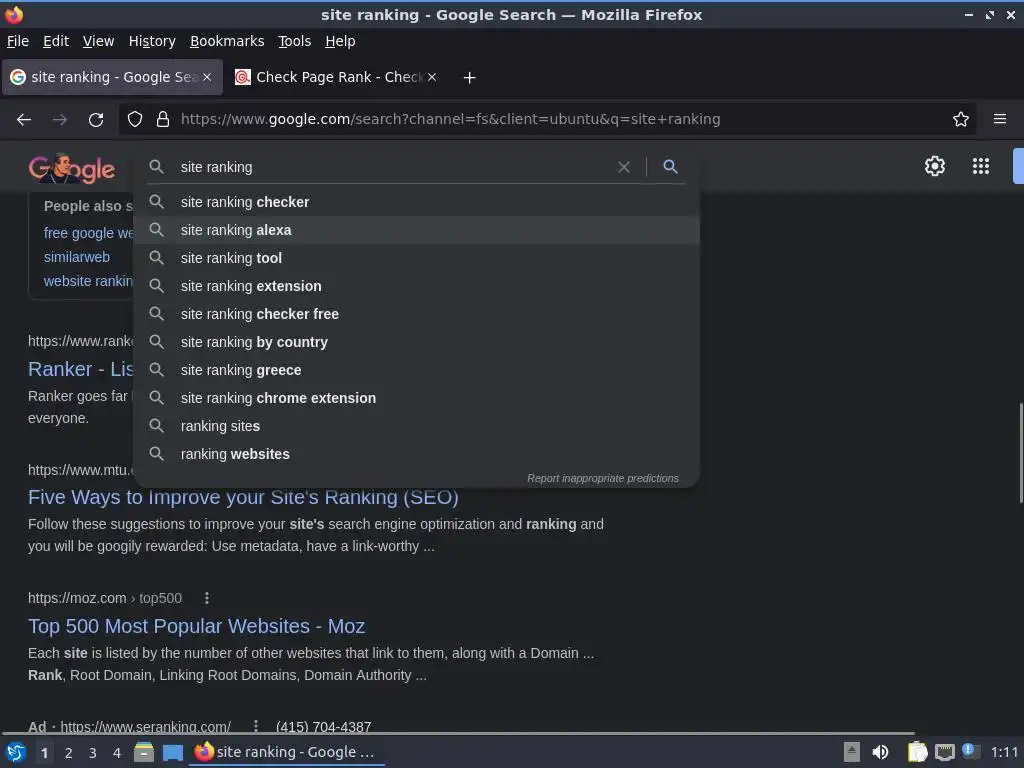
Task: Open the tracking protection shield icon
Action: [135, 119]
